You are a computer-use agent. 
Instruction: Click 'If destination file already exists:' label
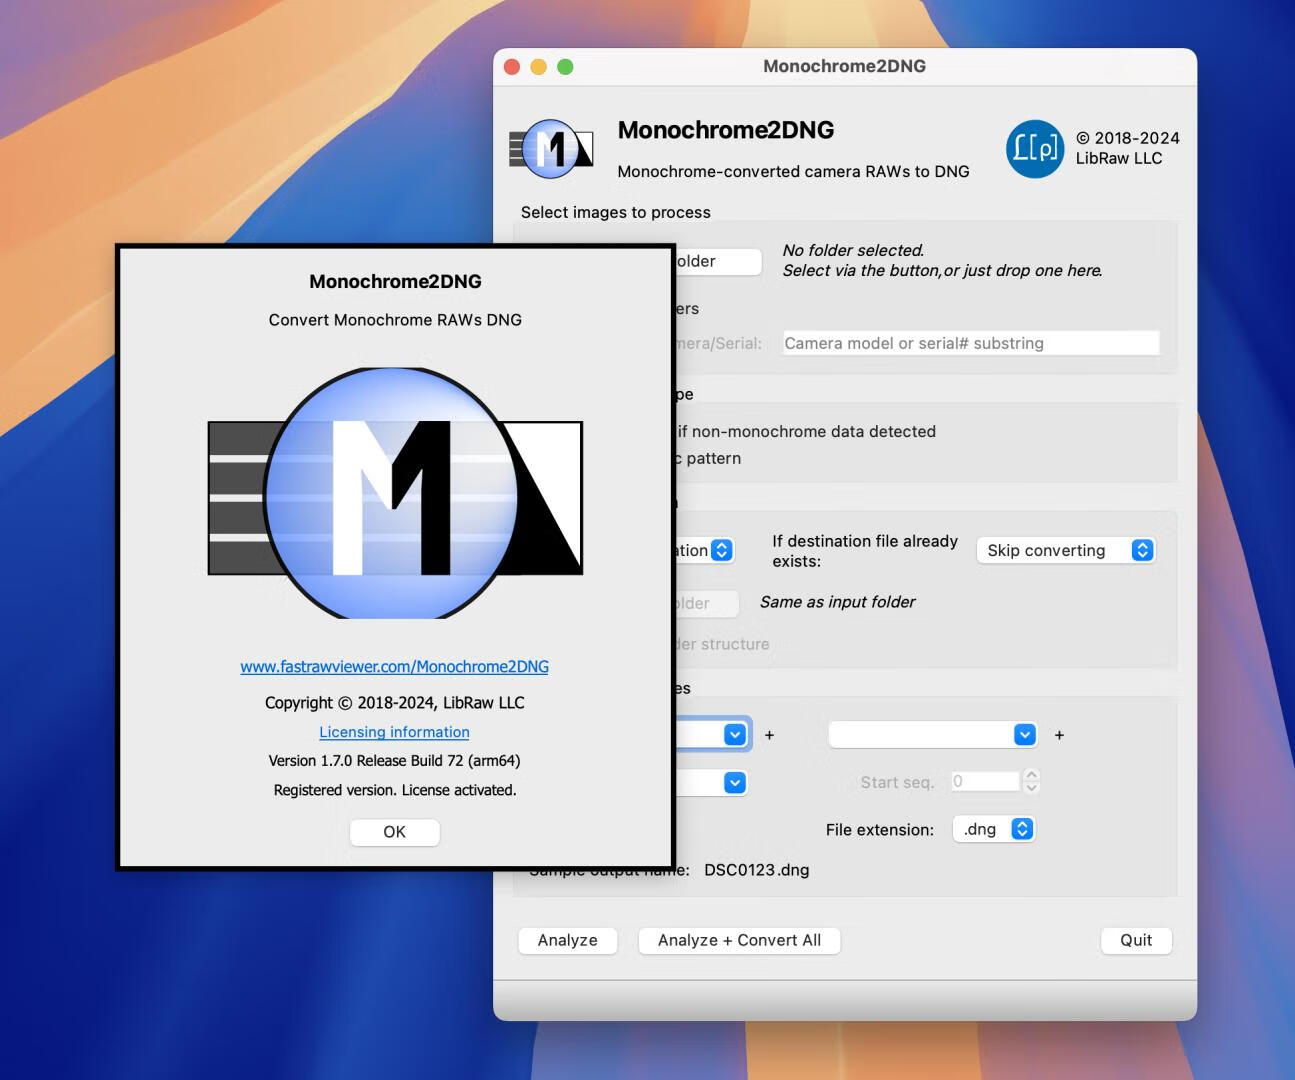(865, 551)
